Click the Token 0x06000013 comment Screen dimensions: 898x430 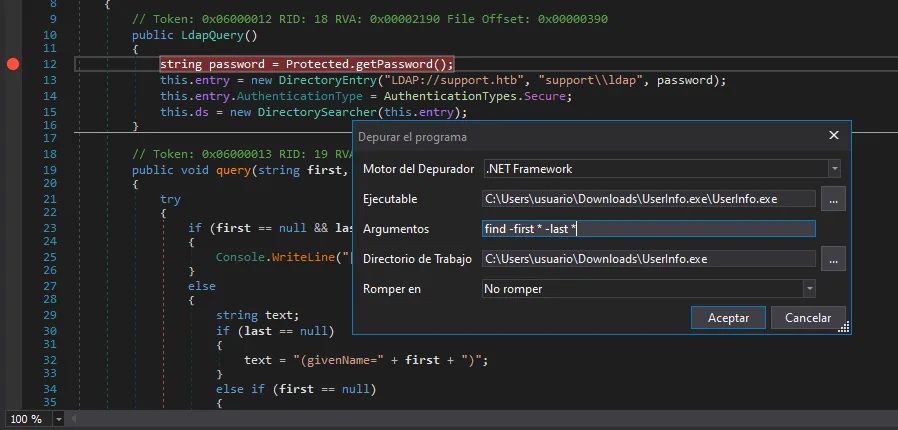pyautogui.click(x=241, y=154)
